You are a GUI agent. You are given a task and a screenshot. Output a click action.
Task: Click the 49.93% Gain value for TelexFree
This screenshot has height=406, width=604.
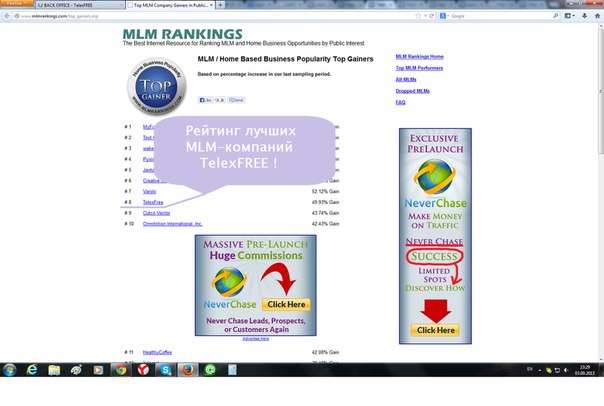coord(325,202)
